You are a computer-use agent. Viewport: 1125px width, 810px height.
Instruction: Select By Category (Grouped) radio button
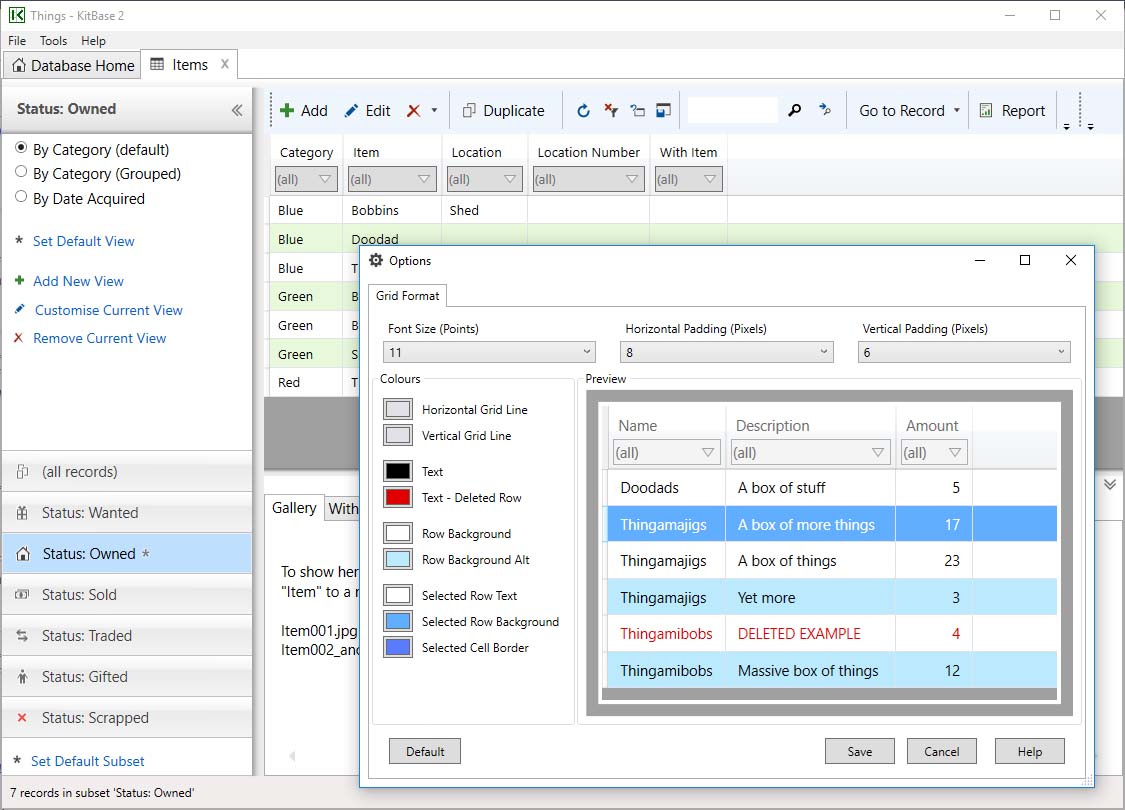(x=21, y=171)
